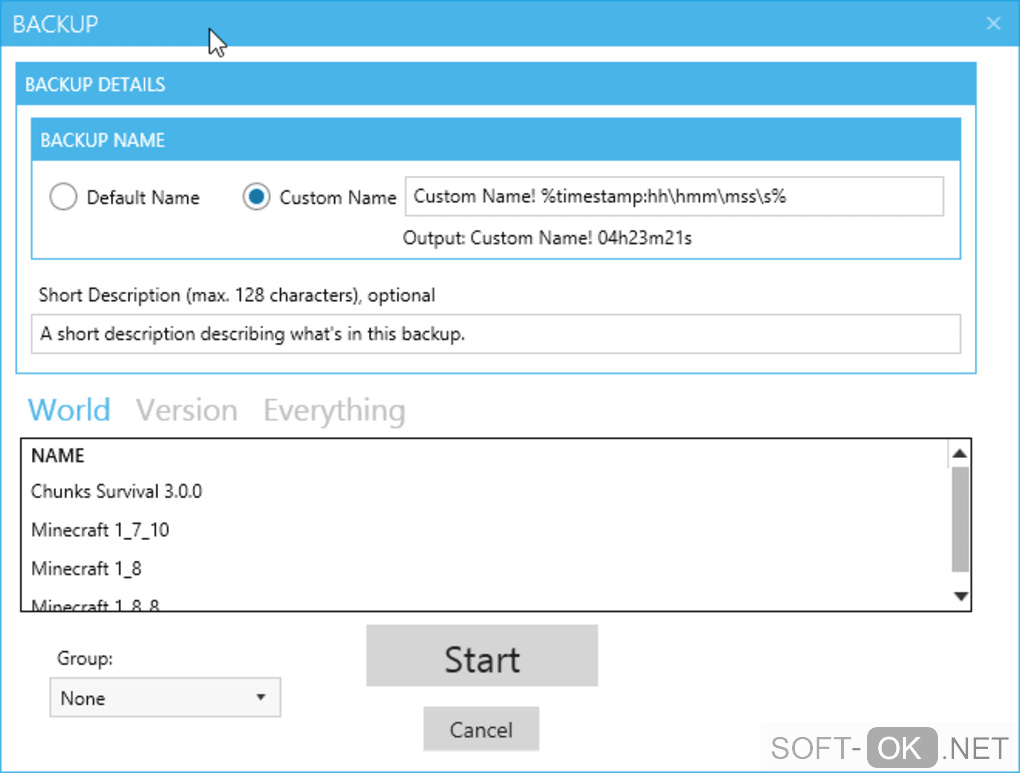This screenshot has height=773, width=1020.
Task: Switch to the Version tab
Action: point(187,410)
